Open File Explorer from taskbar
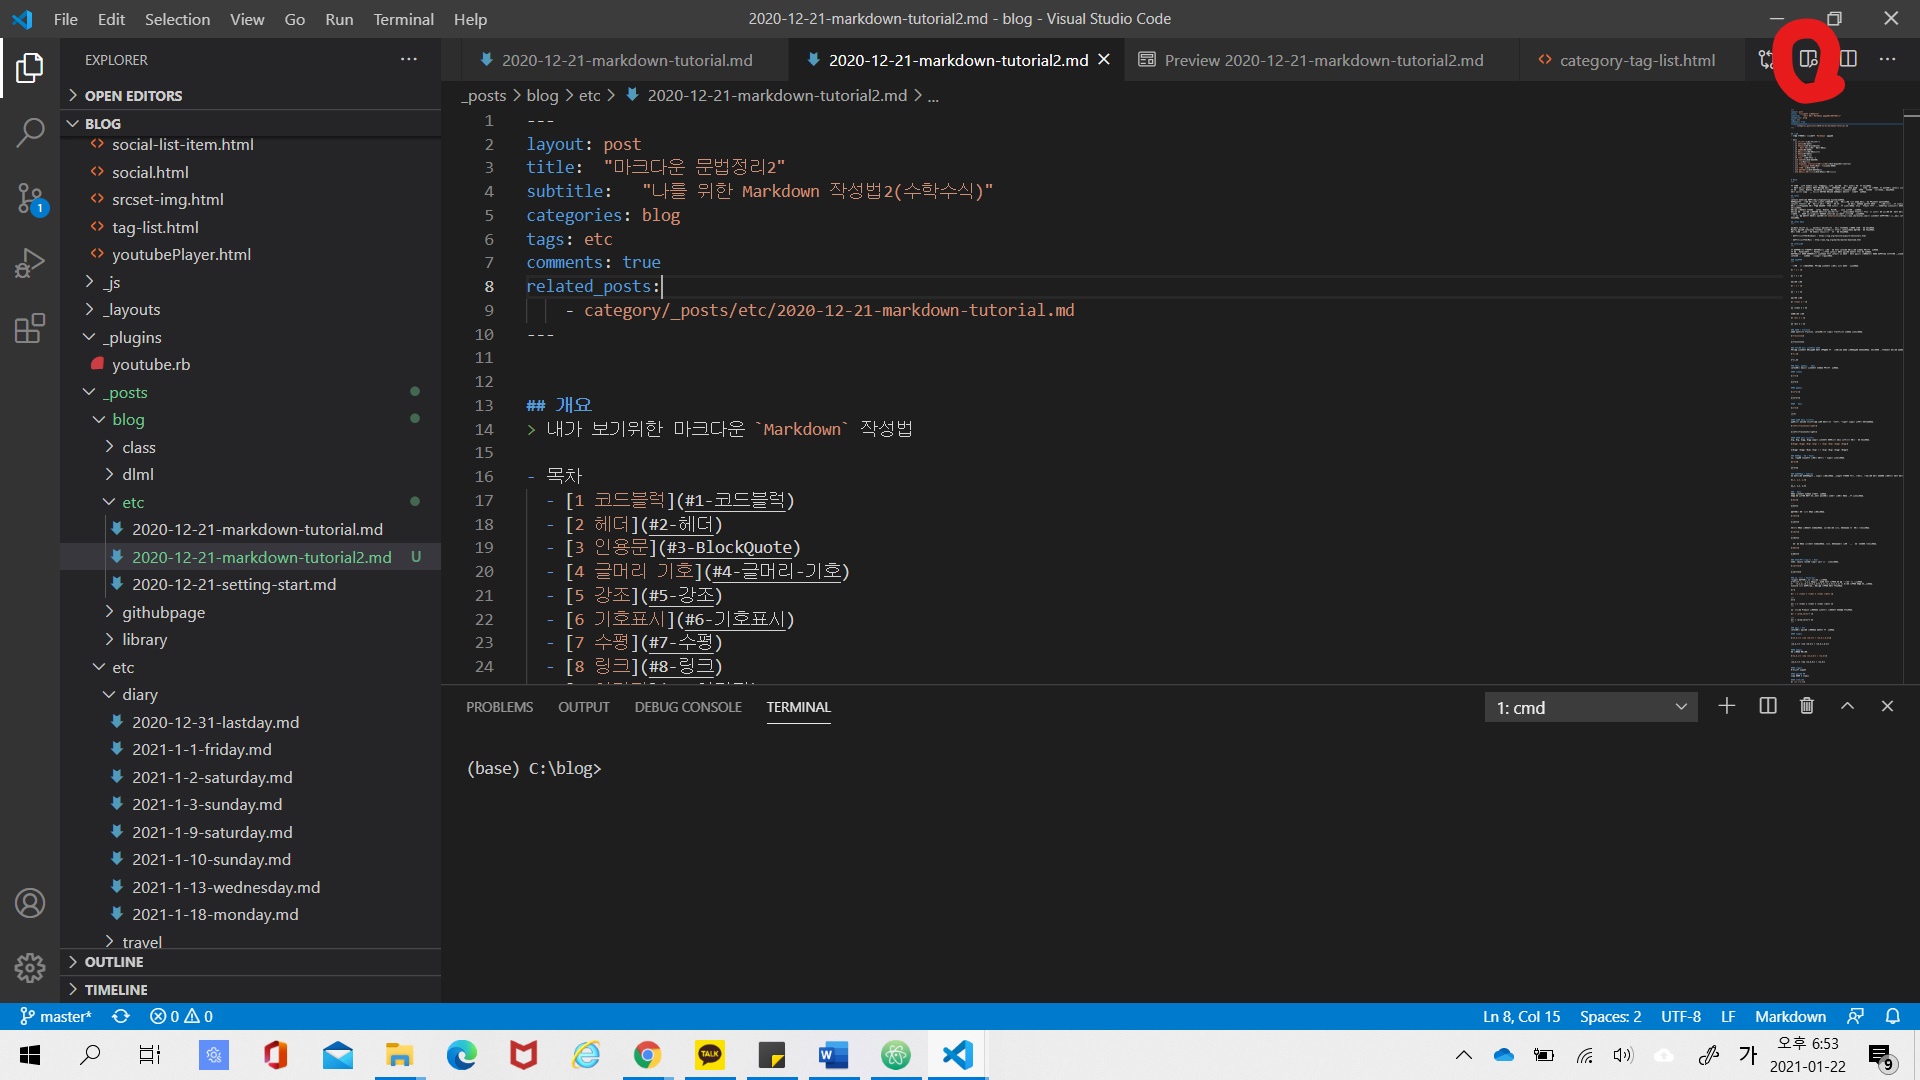The height and width of the screenshot is (1080, 1920). (x=399, y=1055)
